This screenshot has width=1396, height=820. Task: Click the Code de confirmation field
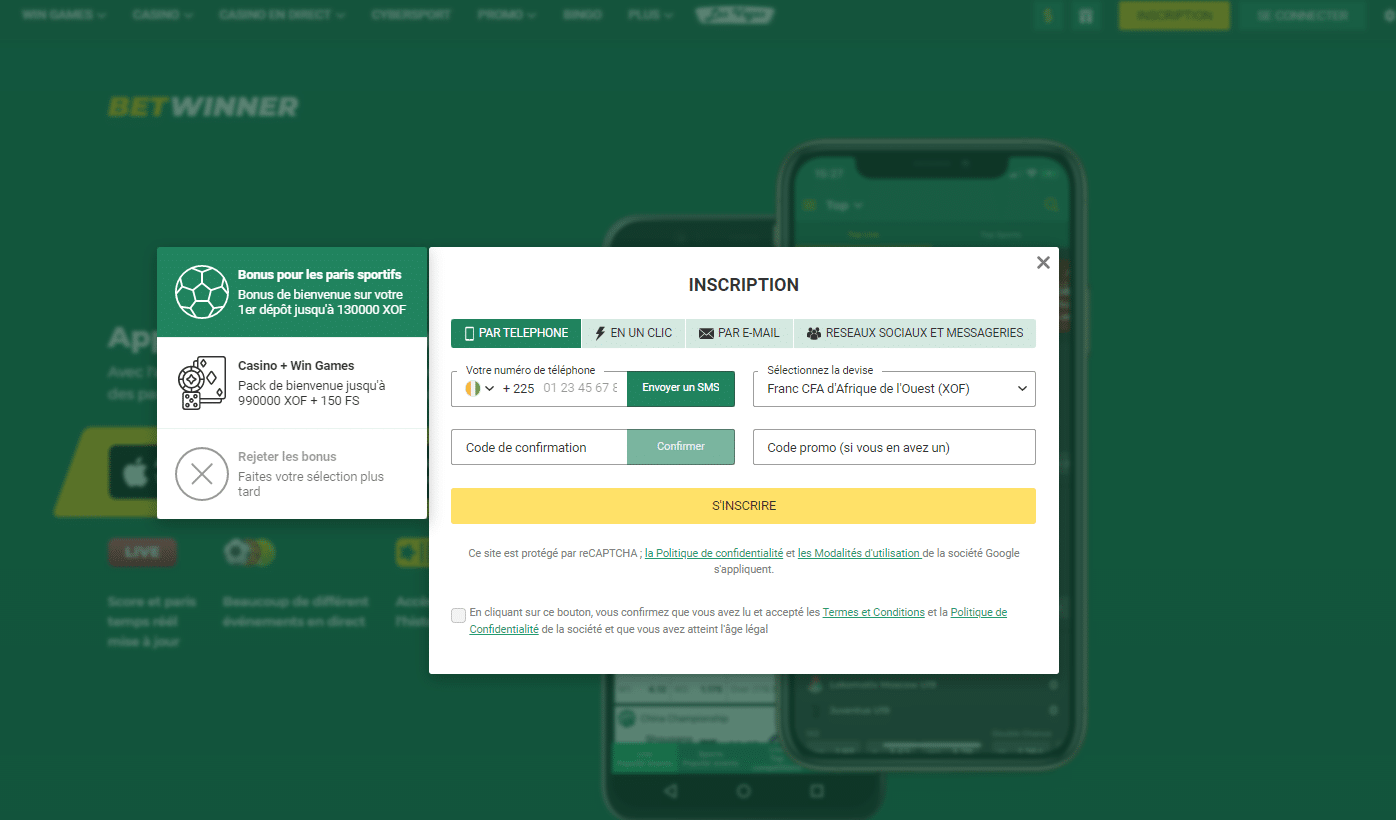pyautogui.click(x=539, y=447)
